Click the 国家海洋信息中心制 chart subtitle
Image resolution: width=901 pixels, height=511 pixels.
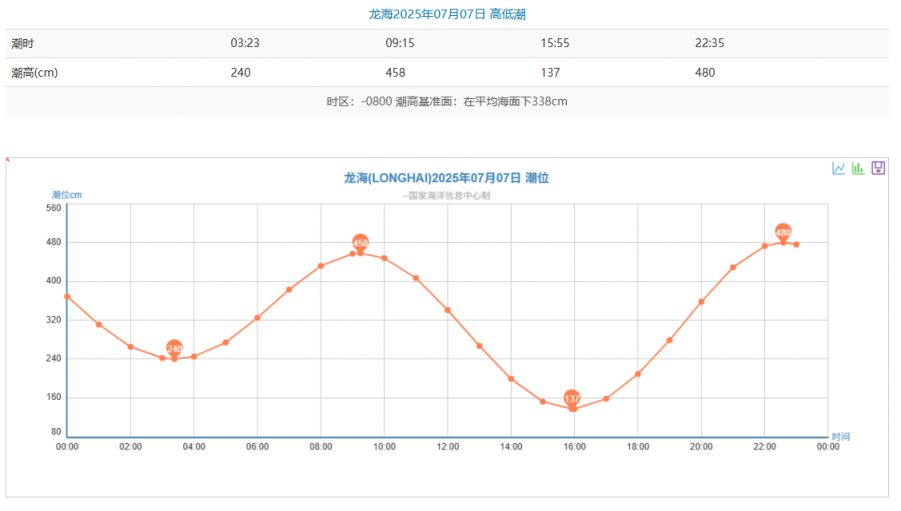point(446,196)
